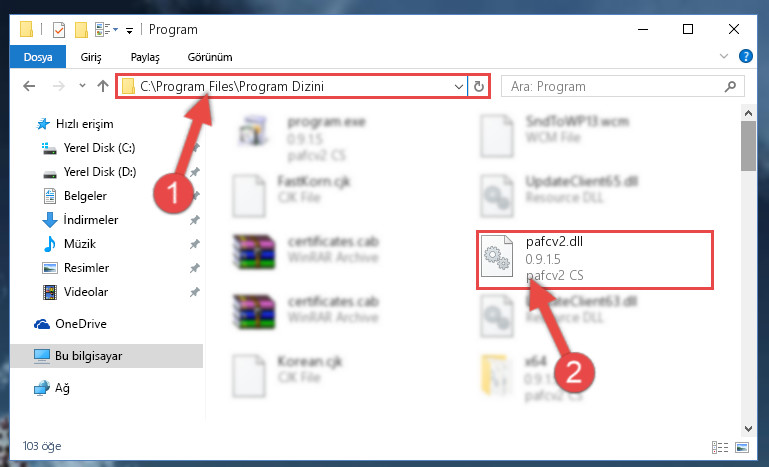Click the vertical scrollbar down arrow
Viewport: 769px width, 467px height.
[748, 428]
